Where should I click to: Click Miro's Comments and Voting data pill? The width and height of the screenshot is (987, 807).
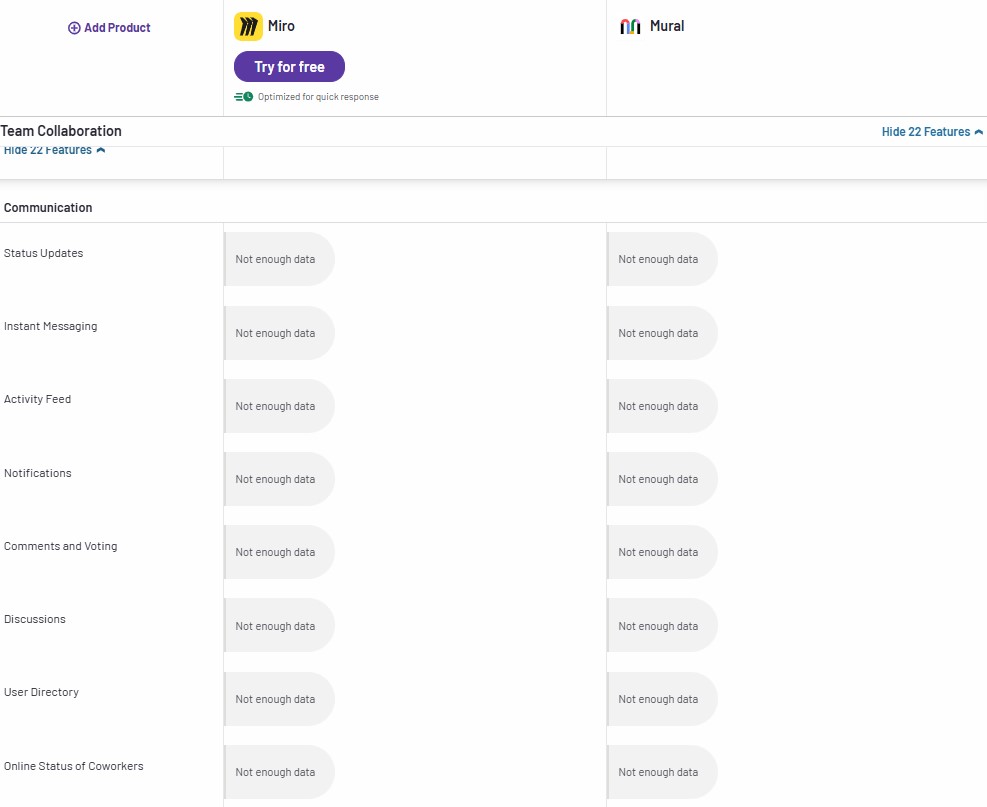(279, 552)
